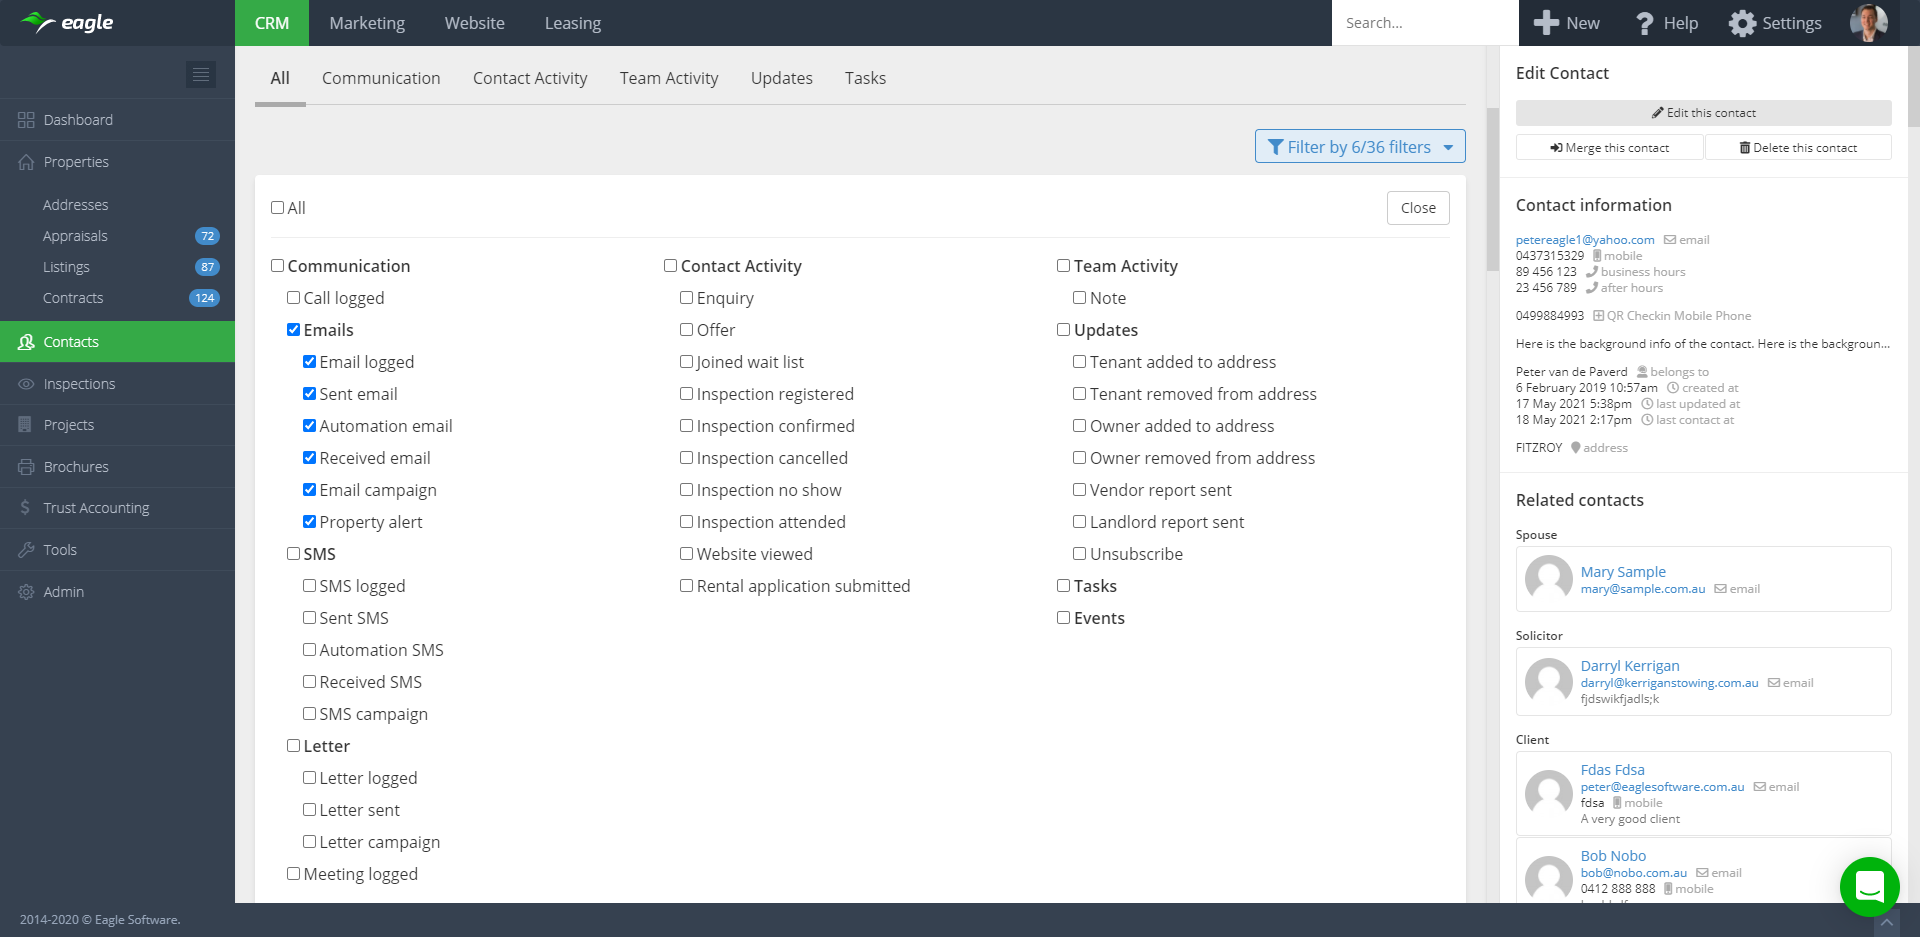Viewport: 1920px width, 937px height.
Task: Click the user profile avatar photo
Action: coord(1868,22)
